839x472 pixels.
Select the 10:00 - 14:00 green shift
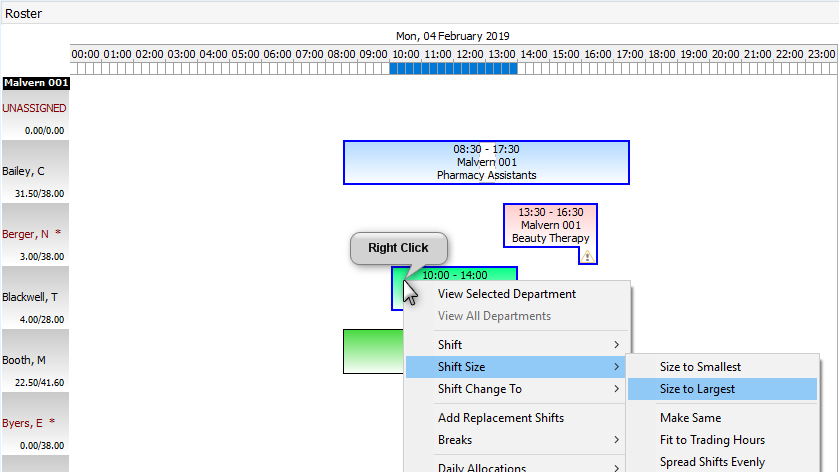pyautogui.click(x=454, y=275)
